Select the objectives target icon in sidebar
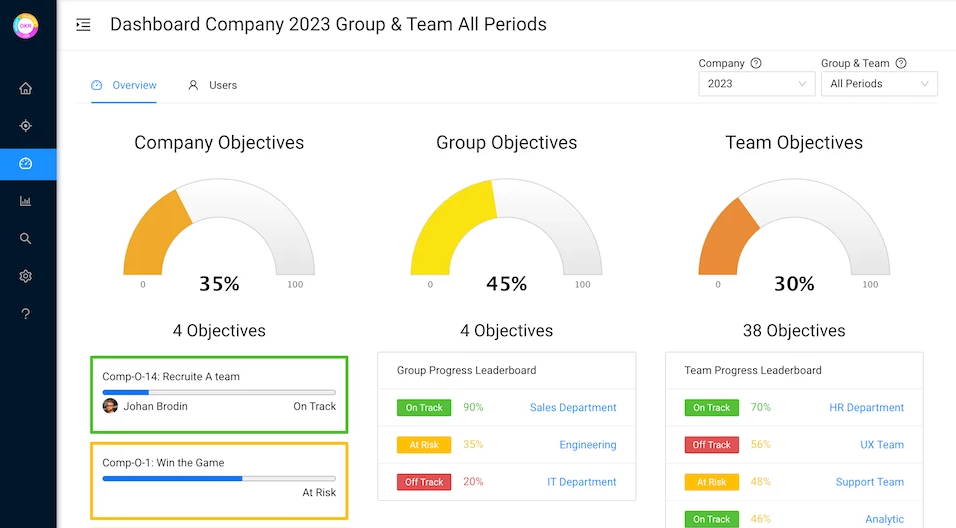Viewport: 956px width, 528px height. [x=25, y=126]
